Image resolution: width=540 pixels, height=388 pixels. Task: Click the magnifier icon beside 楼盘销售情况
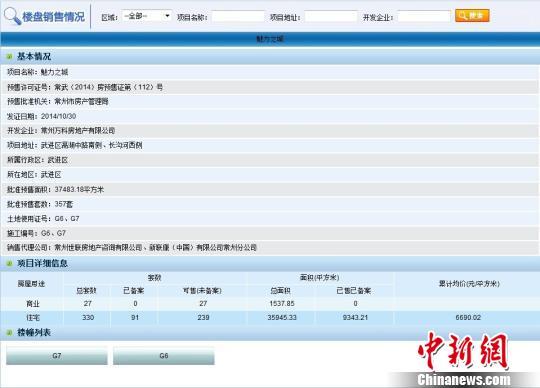click(x=12, y=16)
